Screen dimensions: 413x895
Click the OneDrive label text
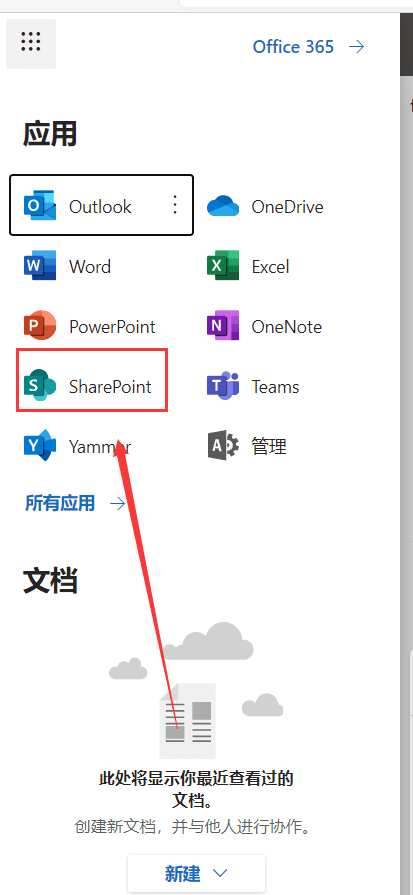288,206
